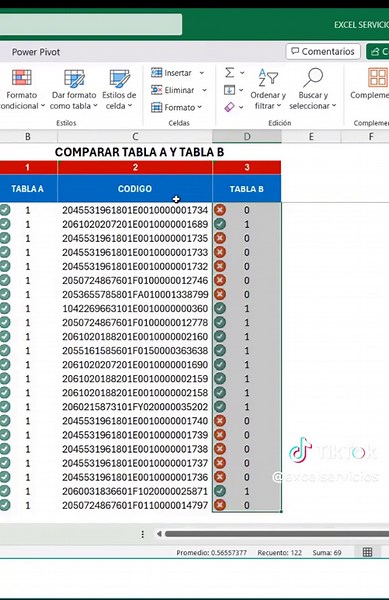
Task: Click three-dot sheet tab splitter handle
Action: pos(143,534)
